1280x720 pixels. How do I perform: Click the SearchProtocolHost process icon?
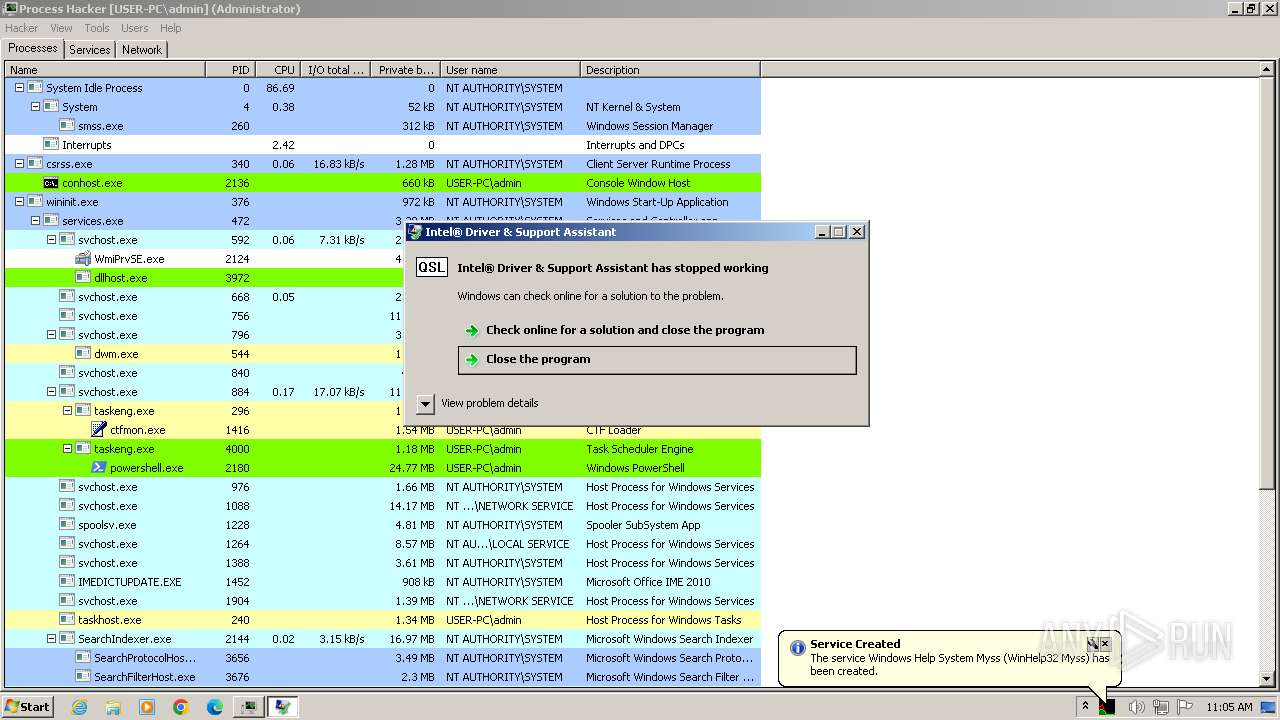pos(83,658)
